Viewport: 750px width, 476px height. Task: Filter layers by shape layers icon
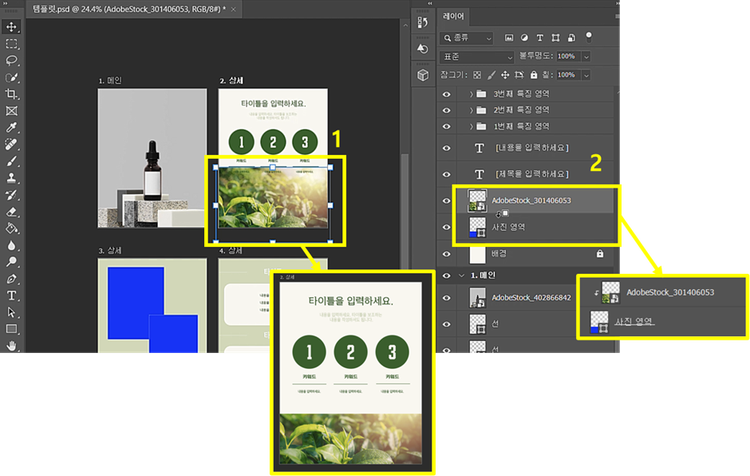(x=555, y=37)
